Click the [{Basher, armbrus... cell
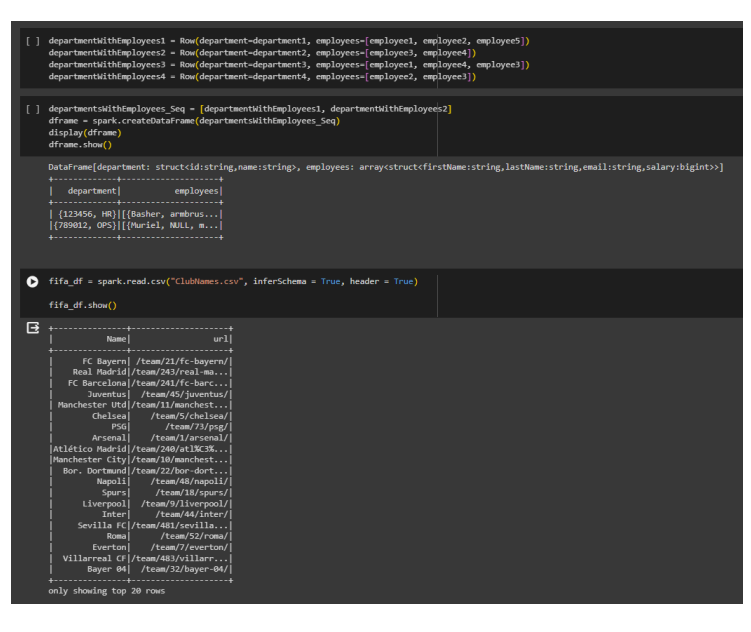The image size is (751, 632). tap(170, 214)
